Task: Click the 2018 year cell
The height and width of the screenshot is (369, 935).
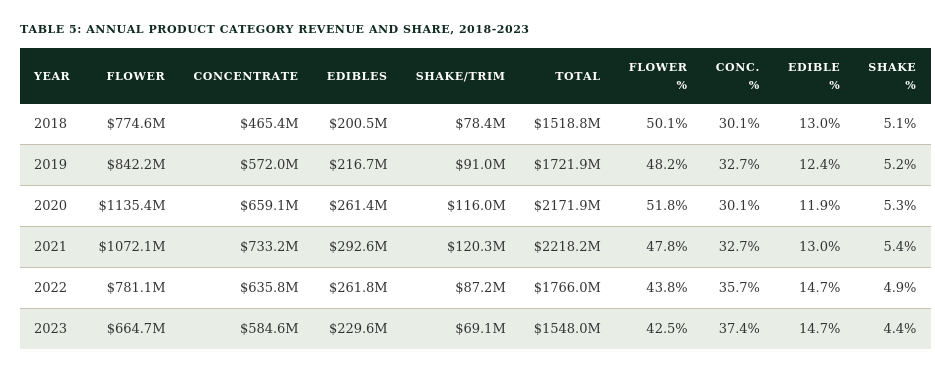Action: point(50,123)
